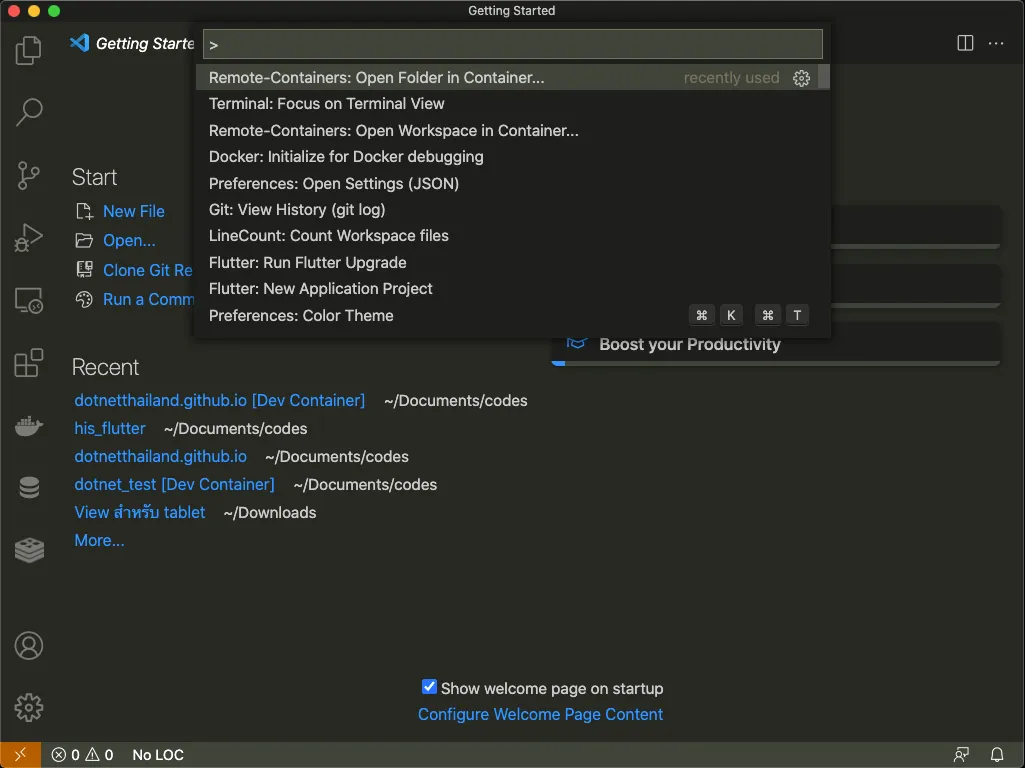Click the New File link
This screenshot has height=768, width=1025.
[133, 211]
